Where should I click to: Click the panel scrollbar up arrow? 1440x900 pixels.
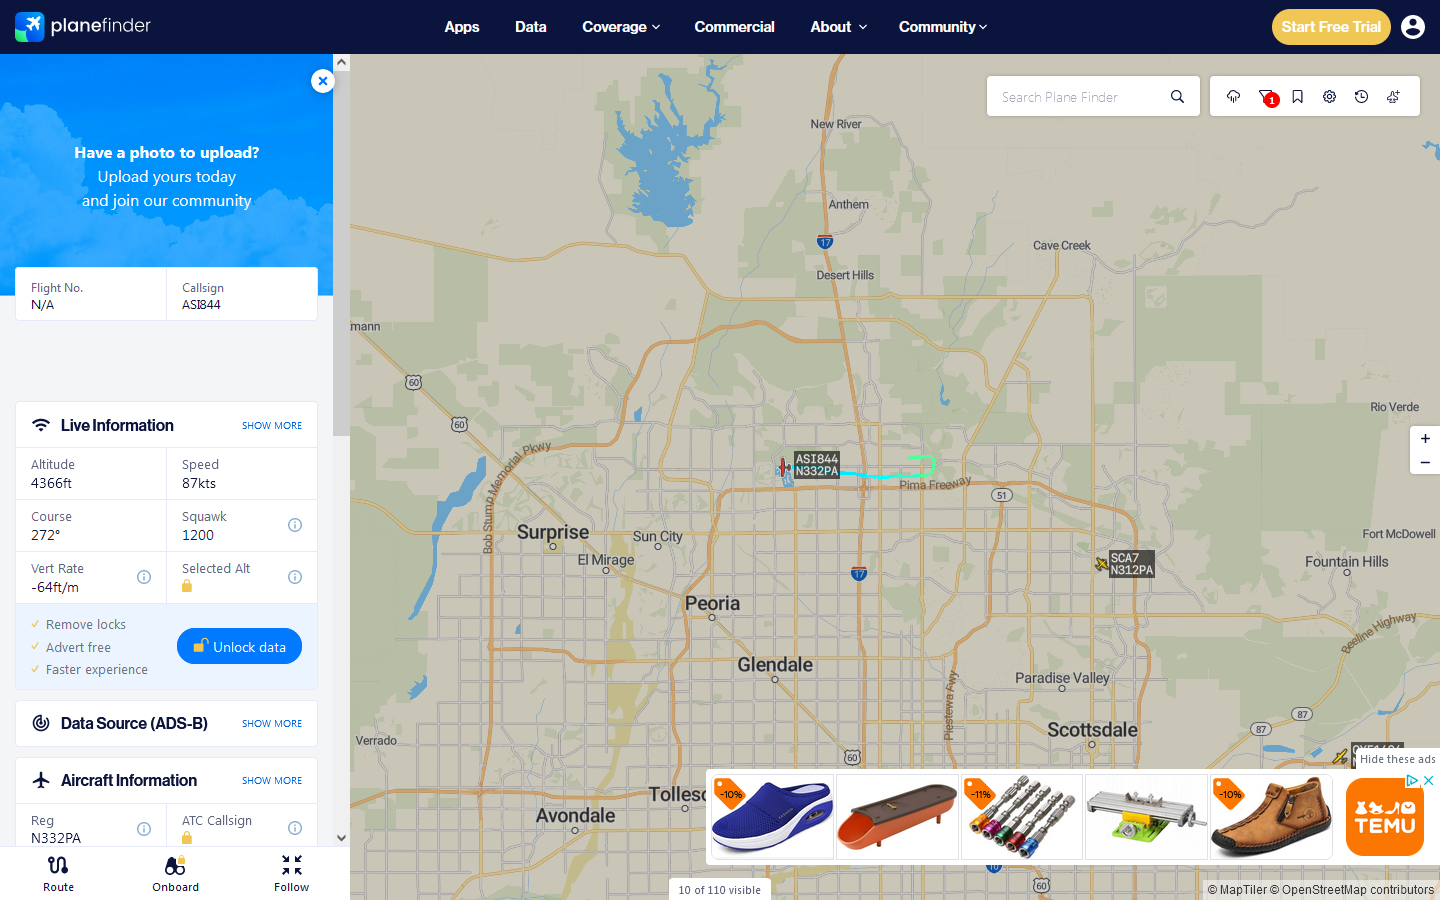click(x=341, y=62)
